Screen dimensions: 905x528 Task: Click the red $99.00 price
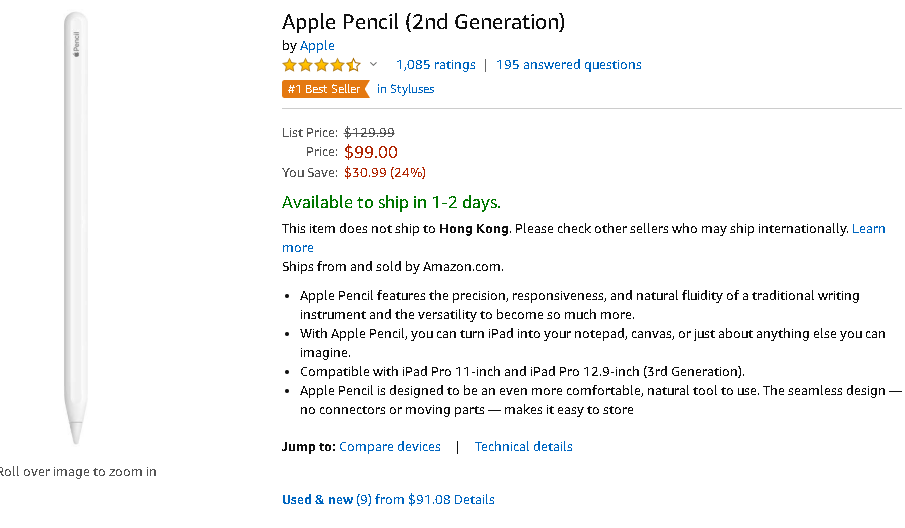pyautogui.click(x=371, y=152)
